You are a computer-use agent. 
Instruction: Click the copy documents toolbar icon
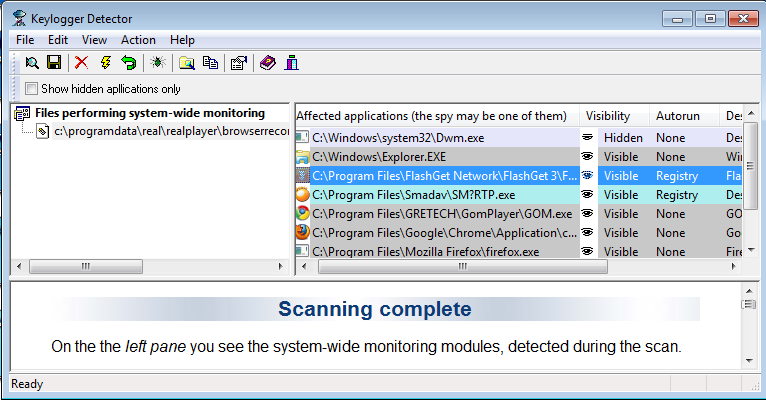(211, 63)
